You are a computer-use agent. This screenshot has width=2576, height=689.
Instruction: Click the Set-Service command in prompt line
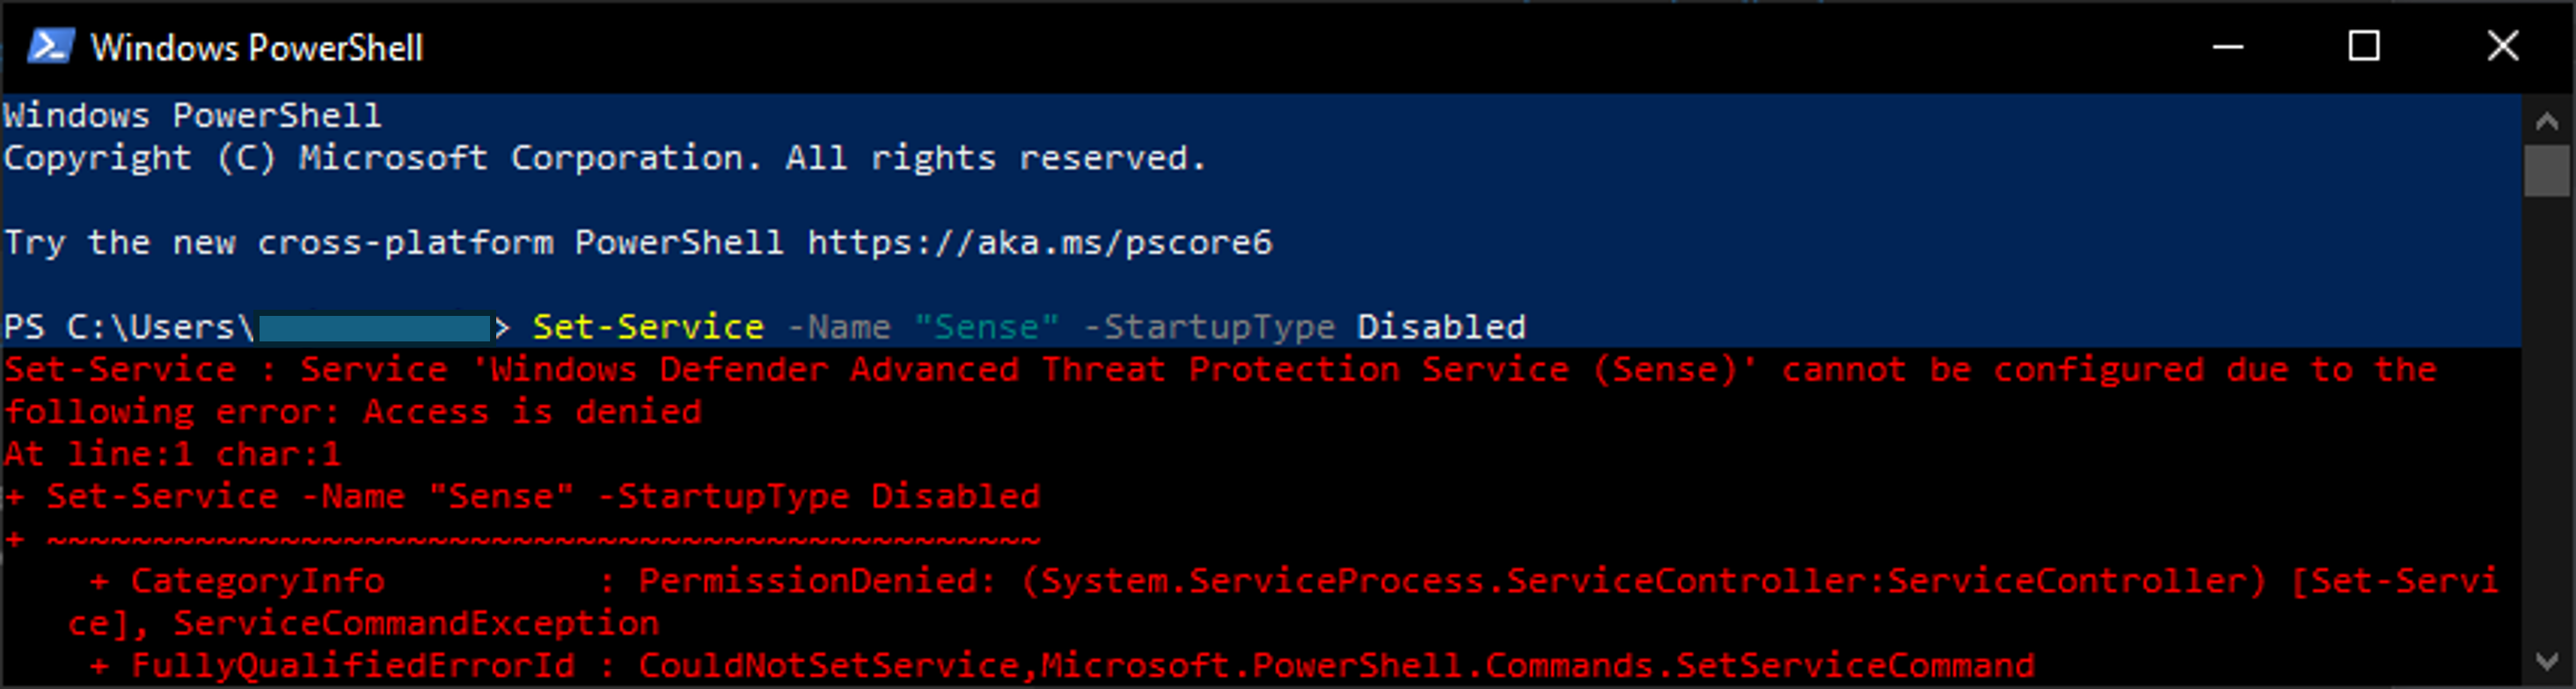coord(648,327)
